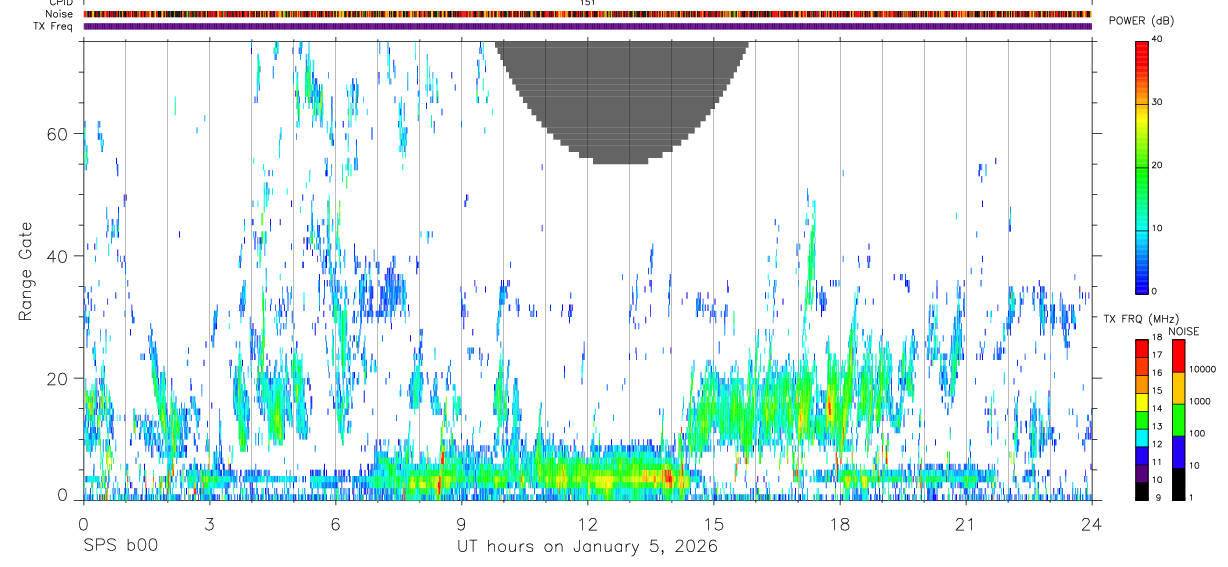
Task: Click the 'POWER (dB)' legend title
Action: (x=1141, y=21)
